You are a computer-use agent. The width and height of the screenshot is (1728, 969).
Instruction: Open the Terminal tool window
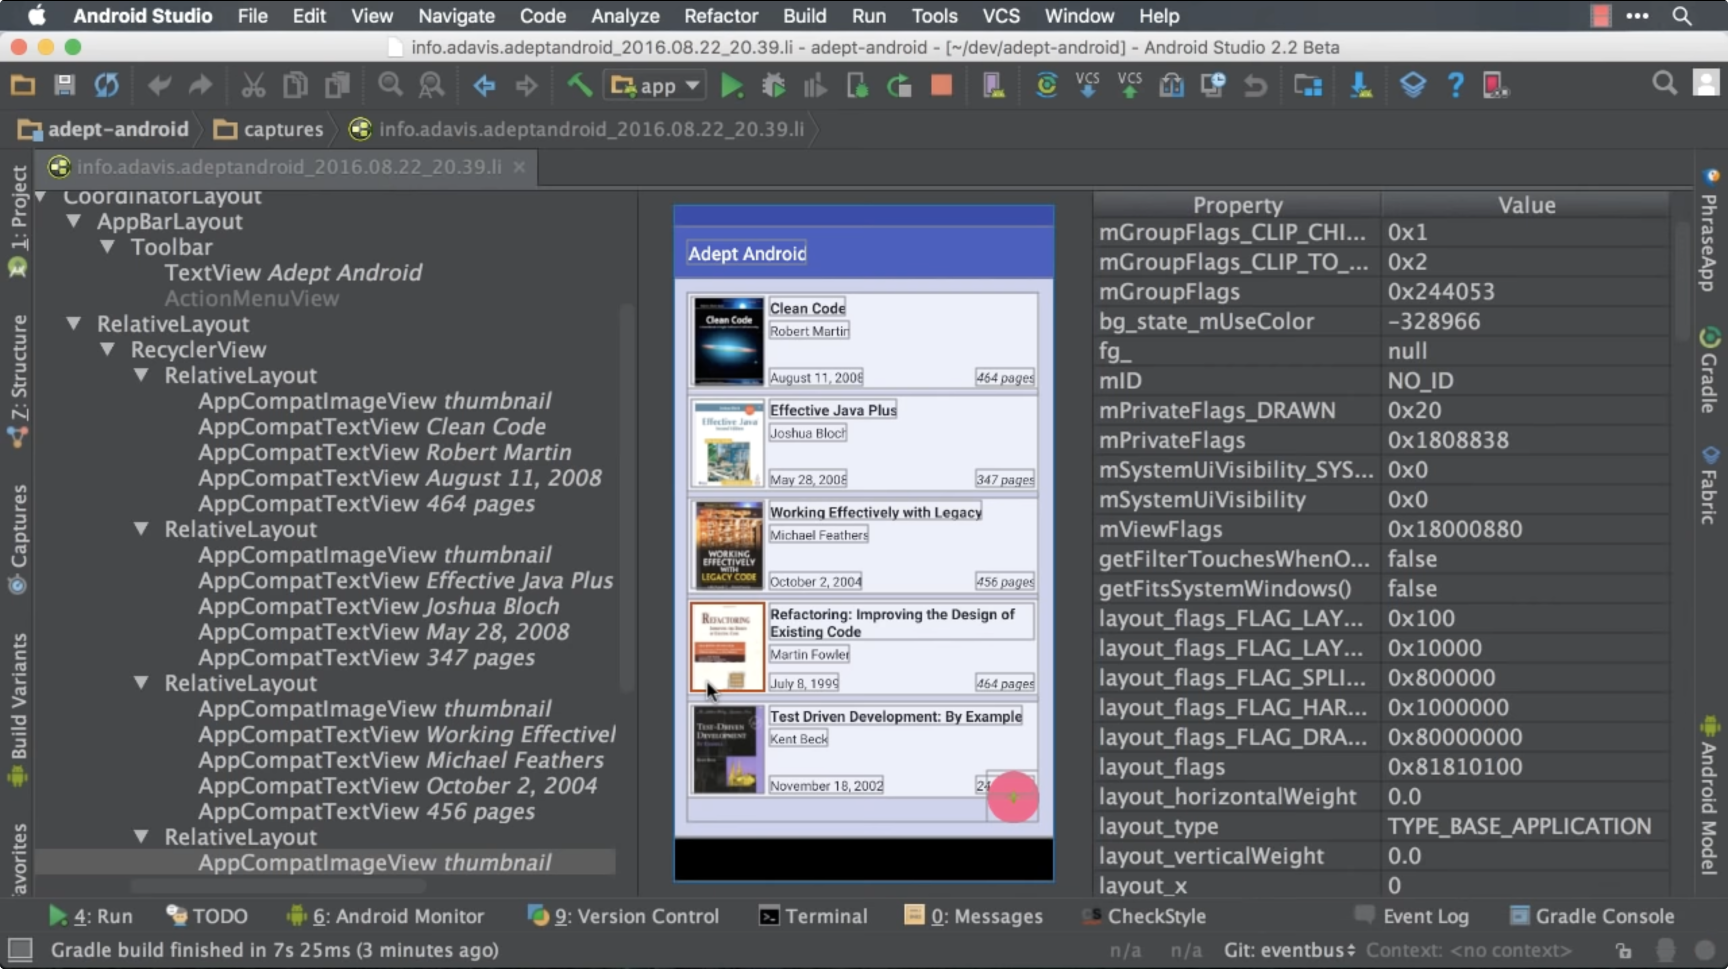tap(813, 916)
